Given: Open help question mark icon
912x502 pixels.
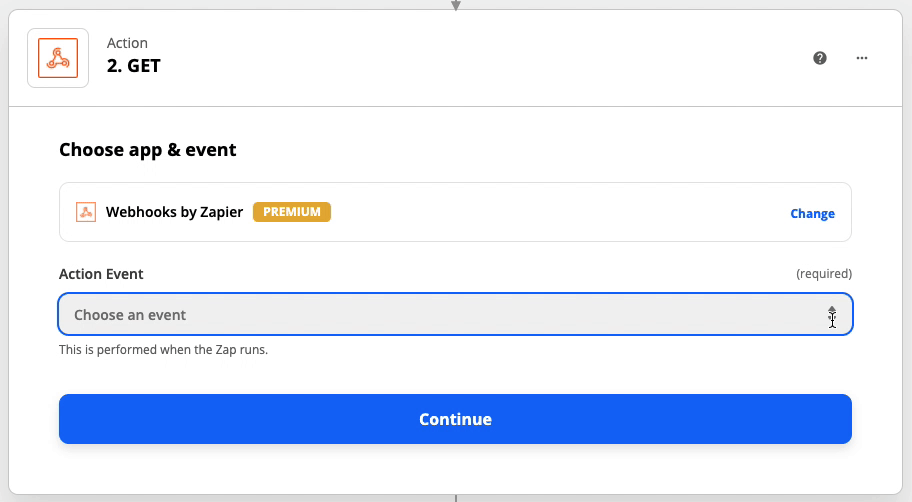Looking at the screenshot, I should pyautogui.click(x=820, y=58).
